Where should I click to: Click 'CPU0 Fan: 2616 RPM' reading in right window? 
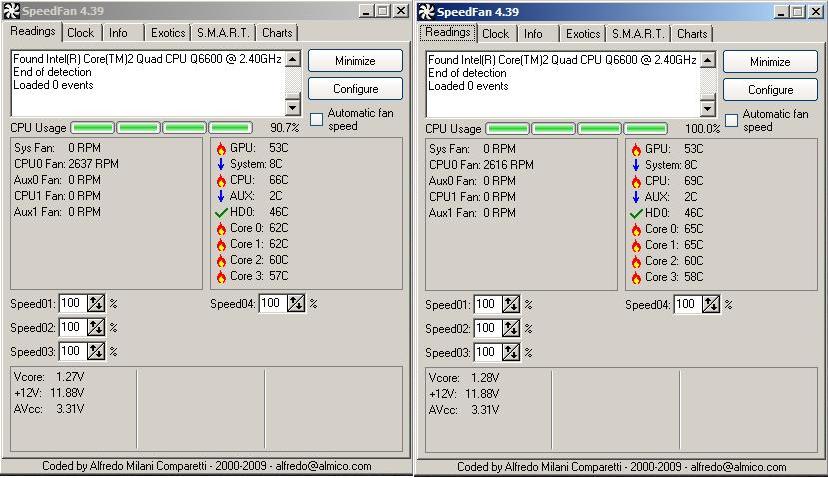coord(482,165)
